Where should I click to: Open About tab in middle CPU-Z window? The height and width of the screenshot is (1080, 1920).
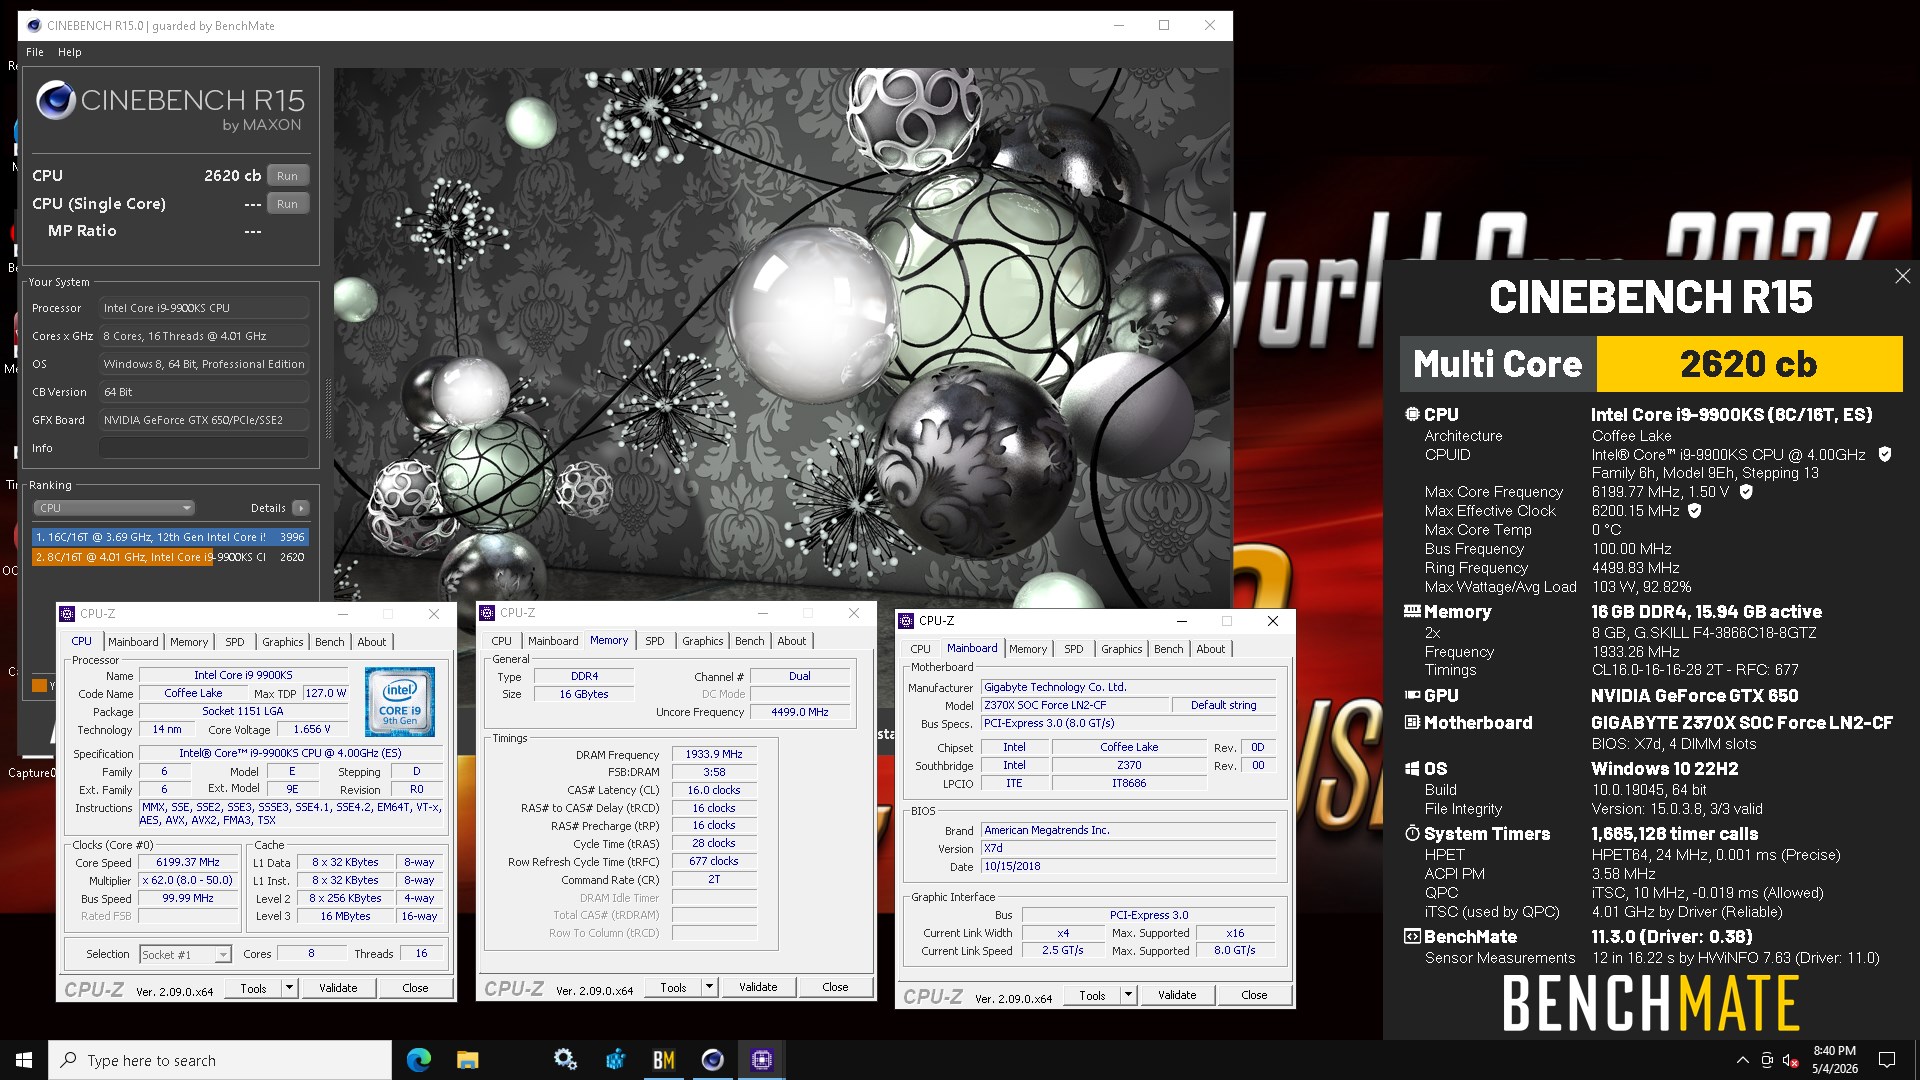pos(792,641)
